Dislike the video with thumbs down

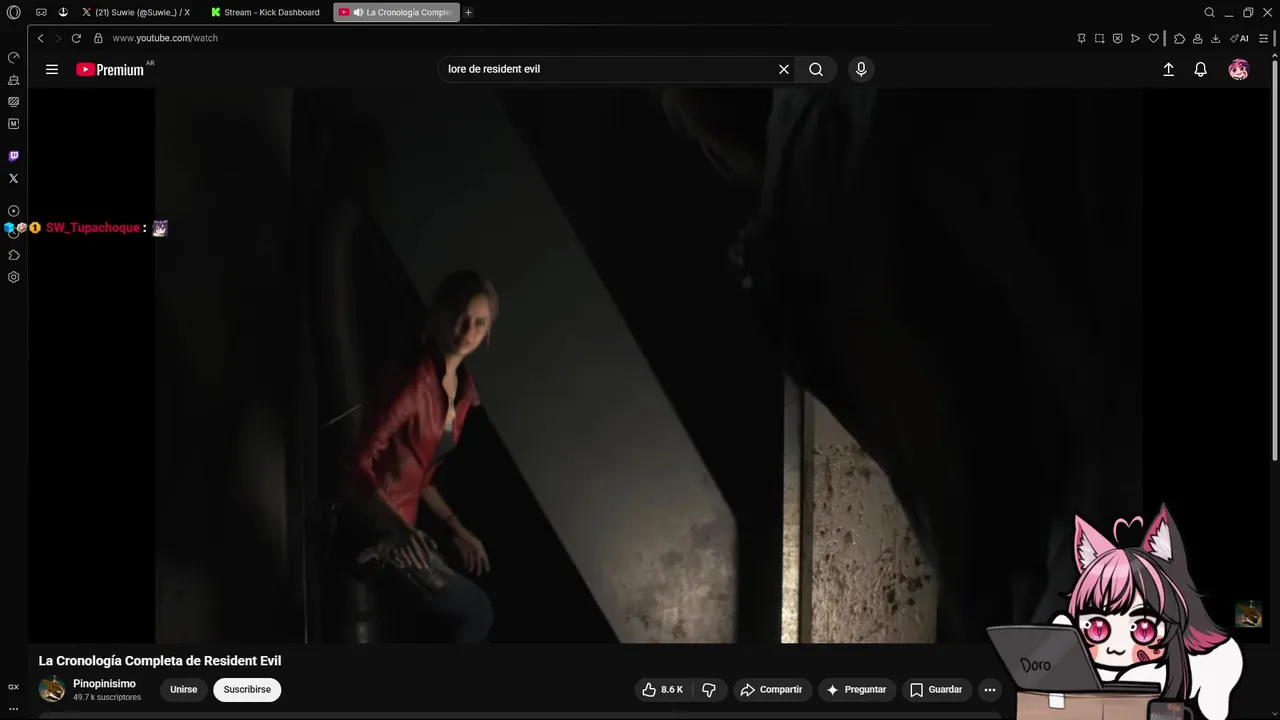pyautogui.click(x=709, y=689)
